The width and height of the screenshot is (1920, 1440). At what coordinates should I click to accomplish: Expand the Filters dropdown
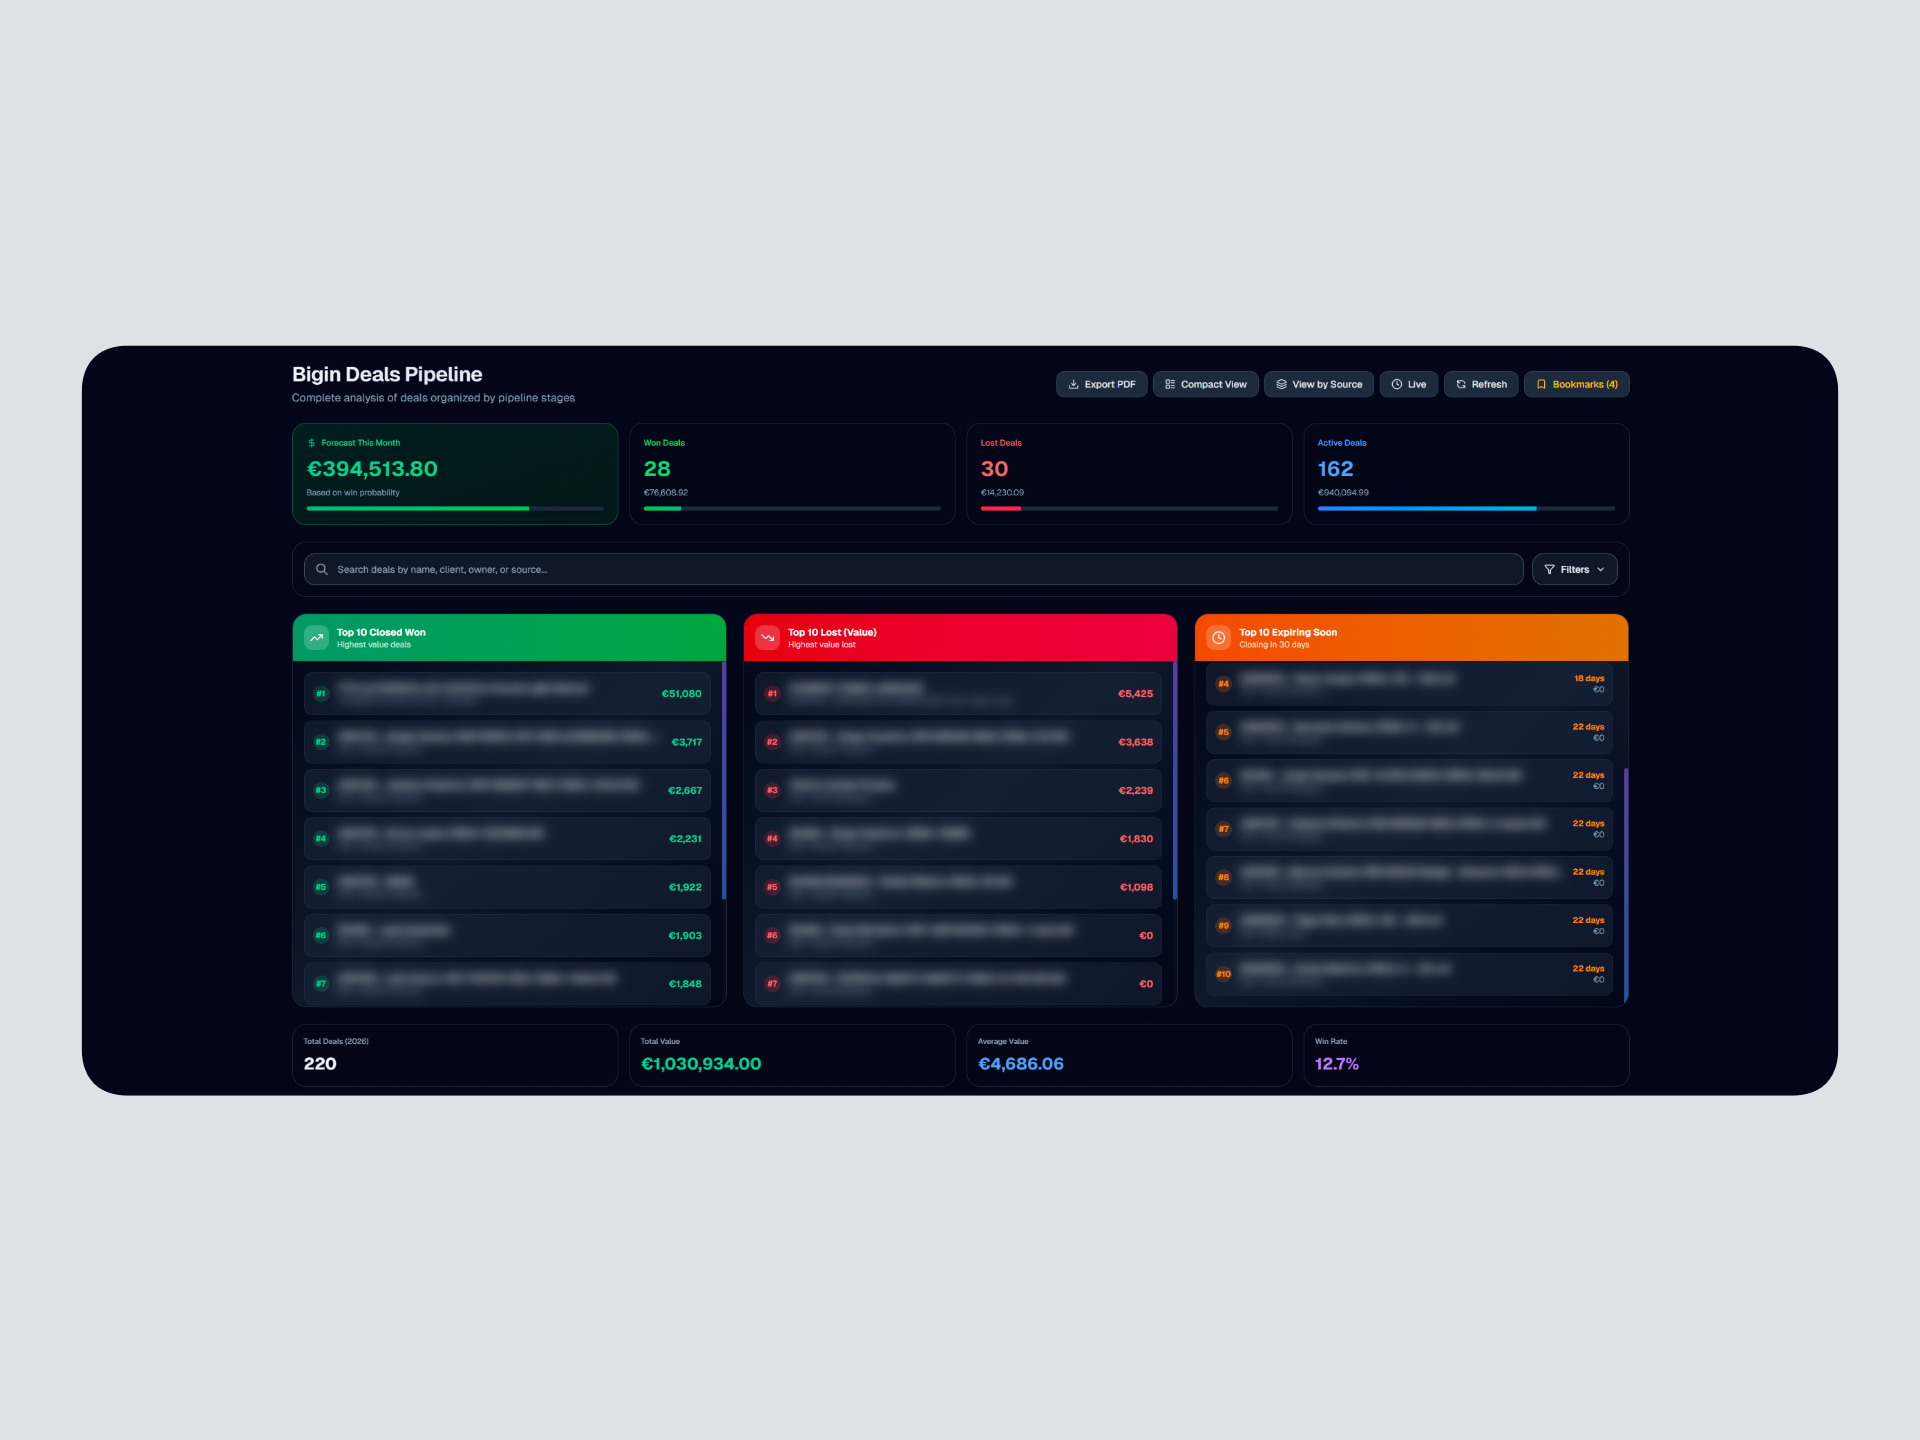coord(1574,569)
